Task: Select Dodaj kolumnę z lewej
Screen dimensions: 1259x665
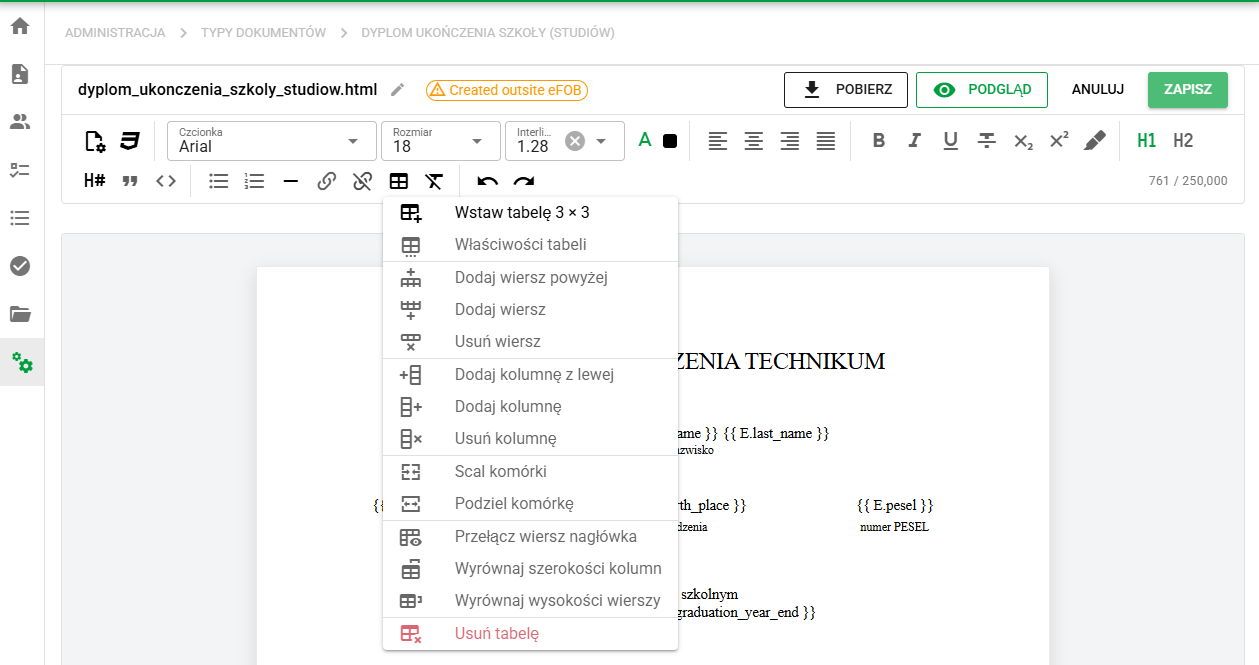Action: click(530, 375)
